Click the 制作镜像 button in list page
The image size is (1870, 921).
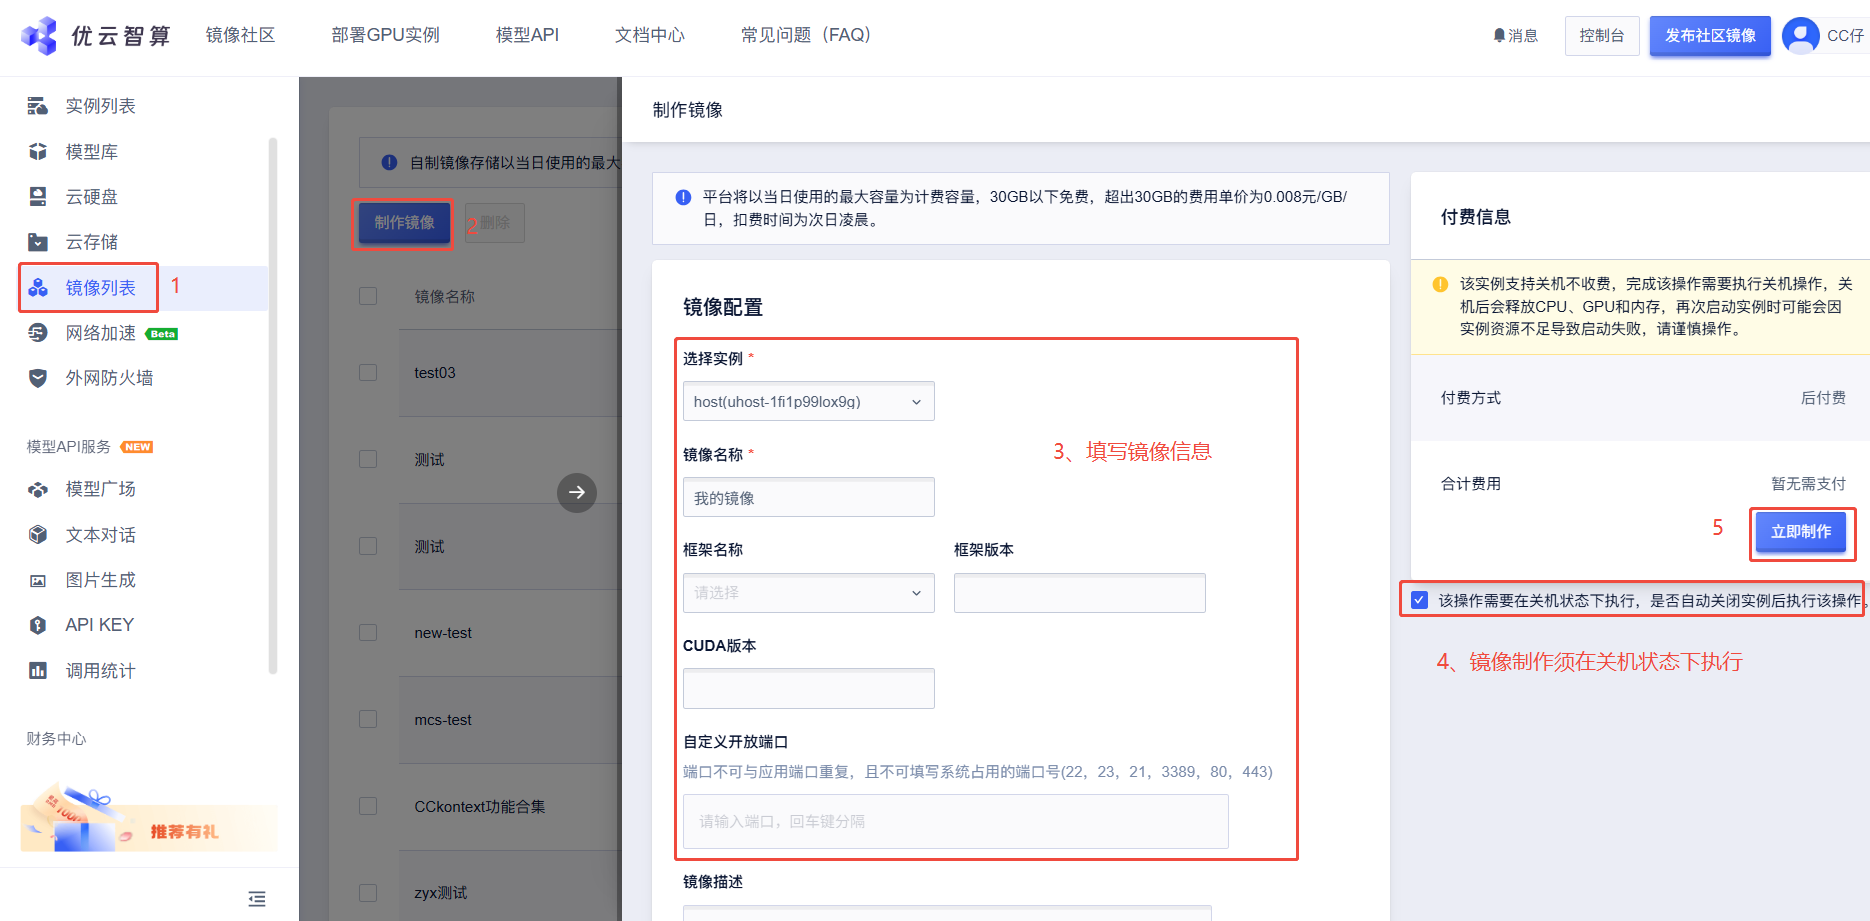click(x=404, y=222)
